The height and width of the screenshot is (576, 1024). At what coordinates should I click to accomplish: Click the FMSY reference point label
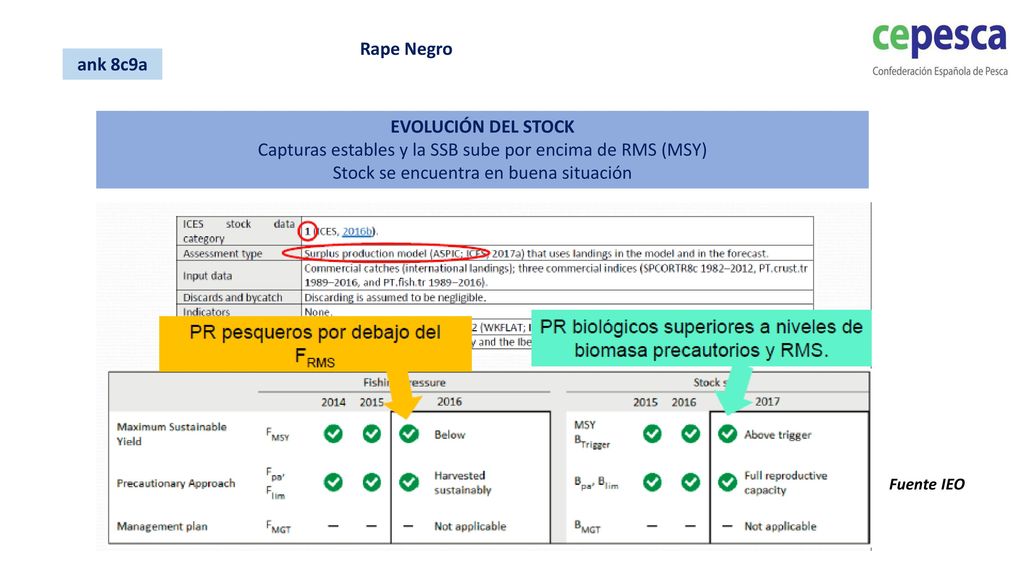278,434
